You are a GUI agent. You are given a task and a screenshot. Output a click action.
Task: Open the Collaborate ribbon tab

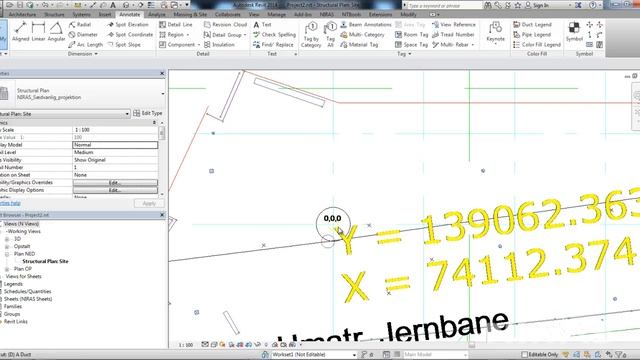pos(227,14)
